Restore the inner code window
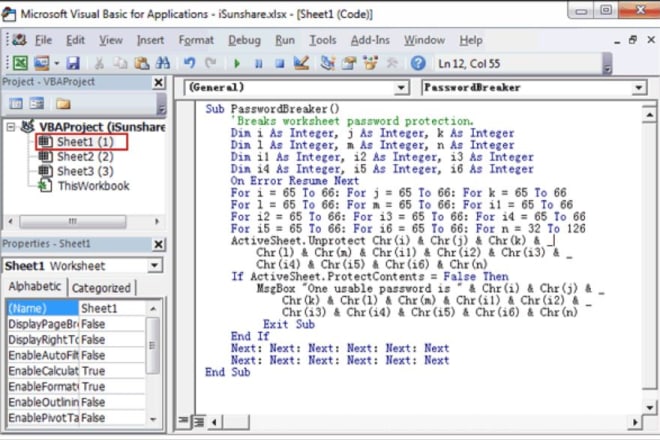This screenshot has width=660, height=440. [x=632, y=40]
